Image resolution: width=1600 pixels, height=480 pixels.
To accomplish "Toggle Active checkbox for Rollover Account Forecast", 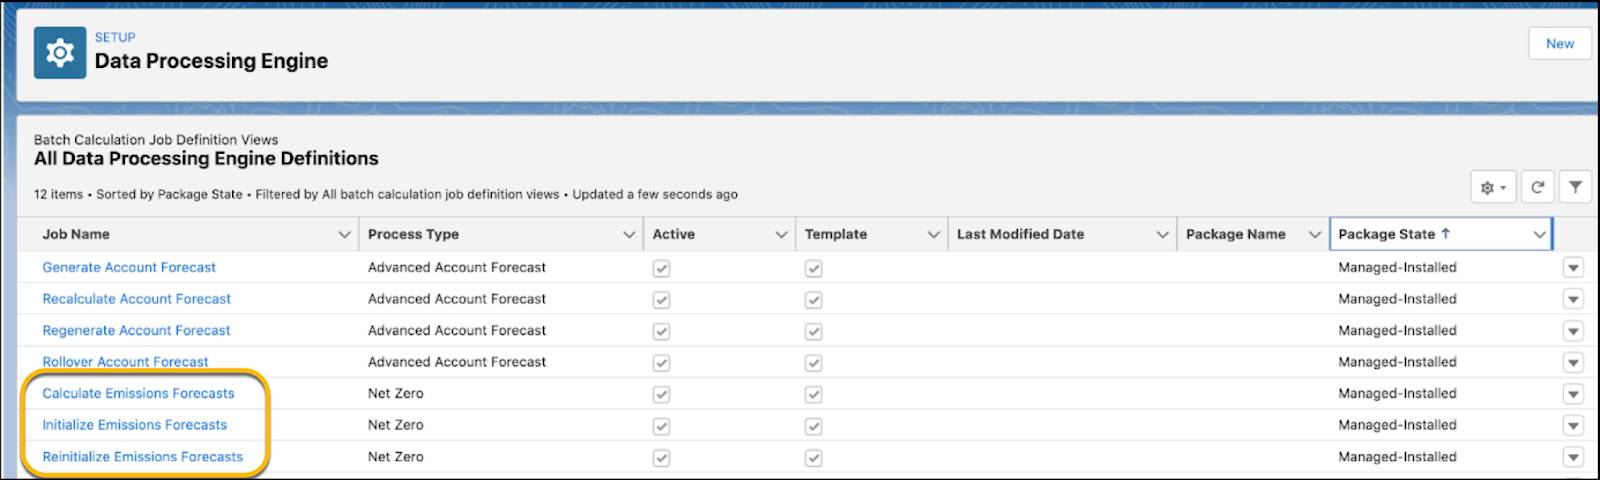I will click(x=661, y=363).
